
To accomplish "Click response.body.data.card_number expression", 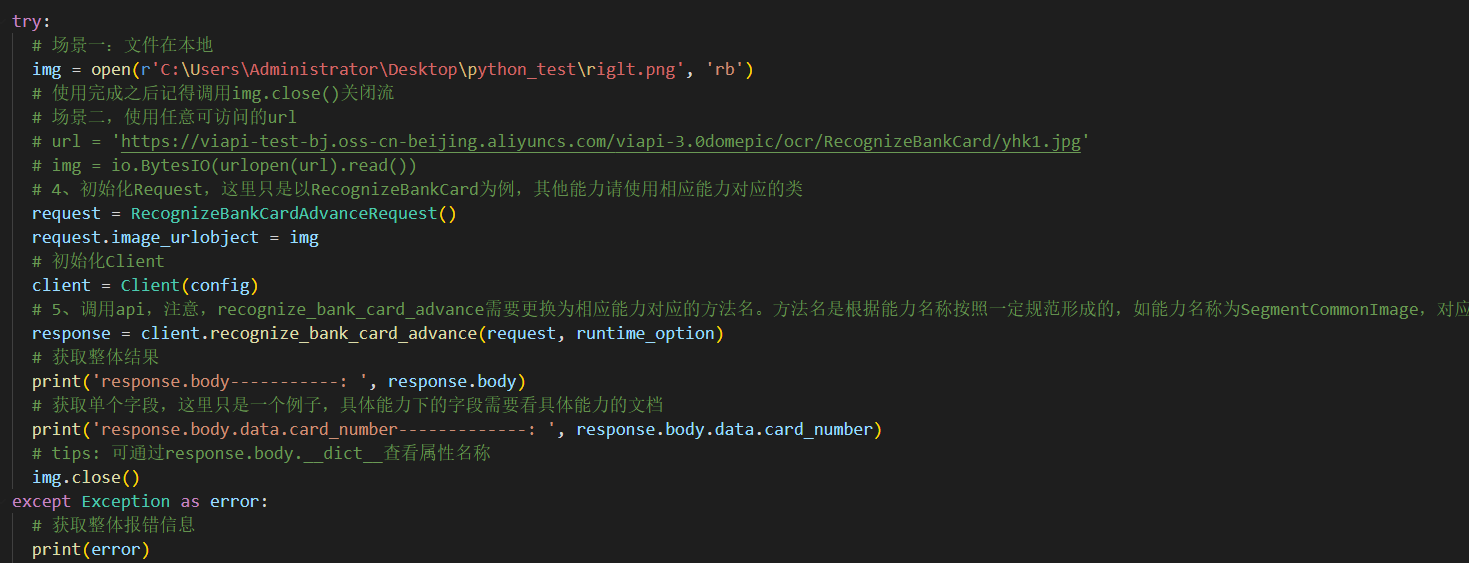I will (724, 429).
